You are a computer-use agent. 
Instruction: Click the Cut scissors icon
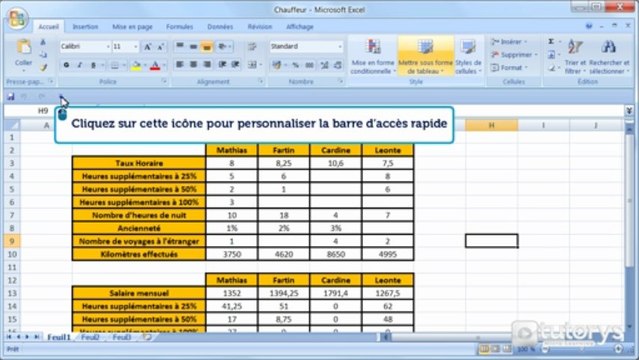tap(43, 42)
